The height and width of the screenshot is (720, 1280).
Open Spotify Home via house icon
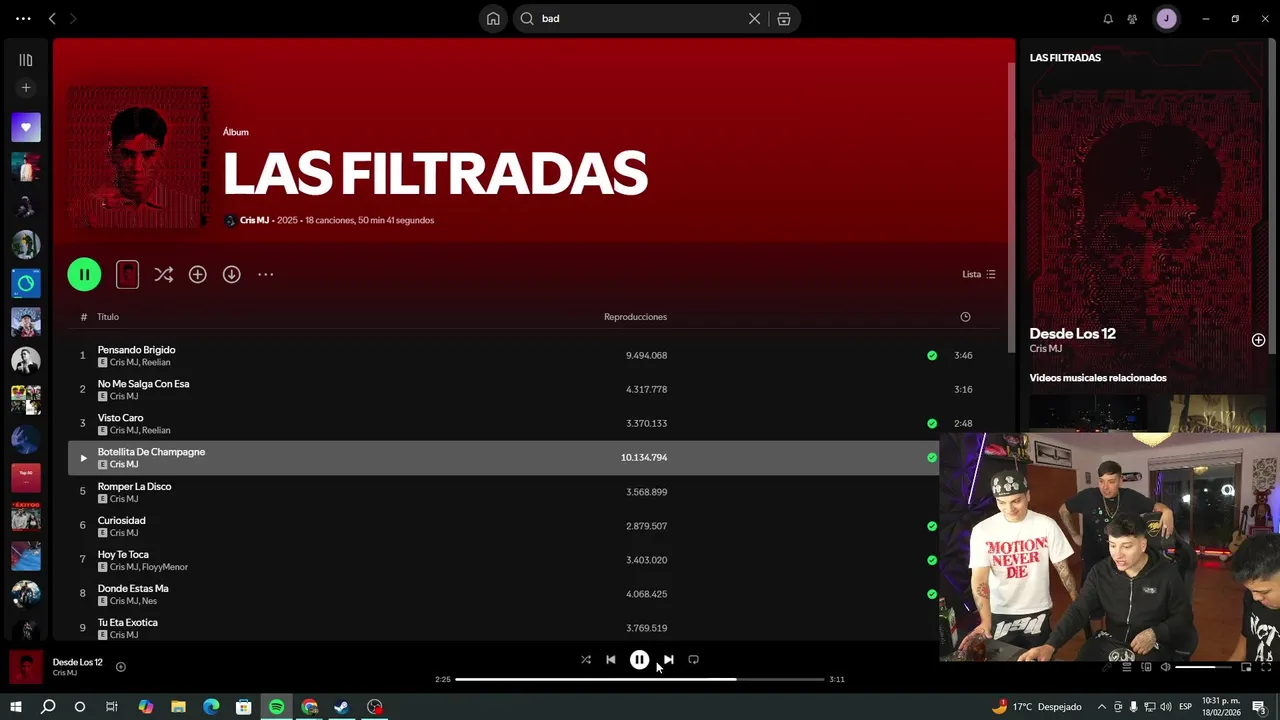click(493, 18)
